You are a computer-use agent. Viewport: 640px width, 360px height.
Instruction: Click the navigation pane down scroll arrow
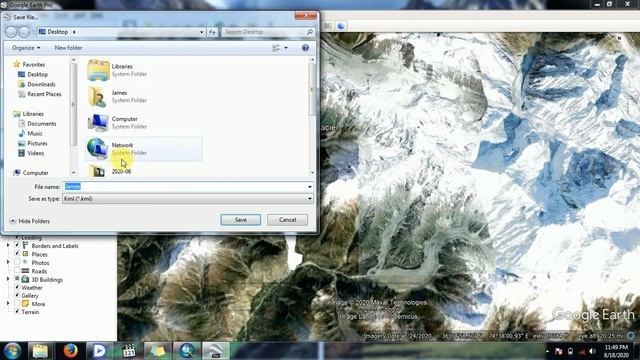click(73, 173)
